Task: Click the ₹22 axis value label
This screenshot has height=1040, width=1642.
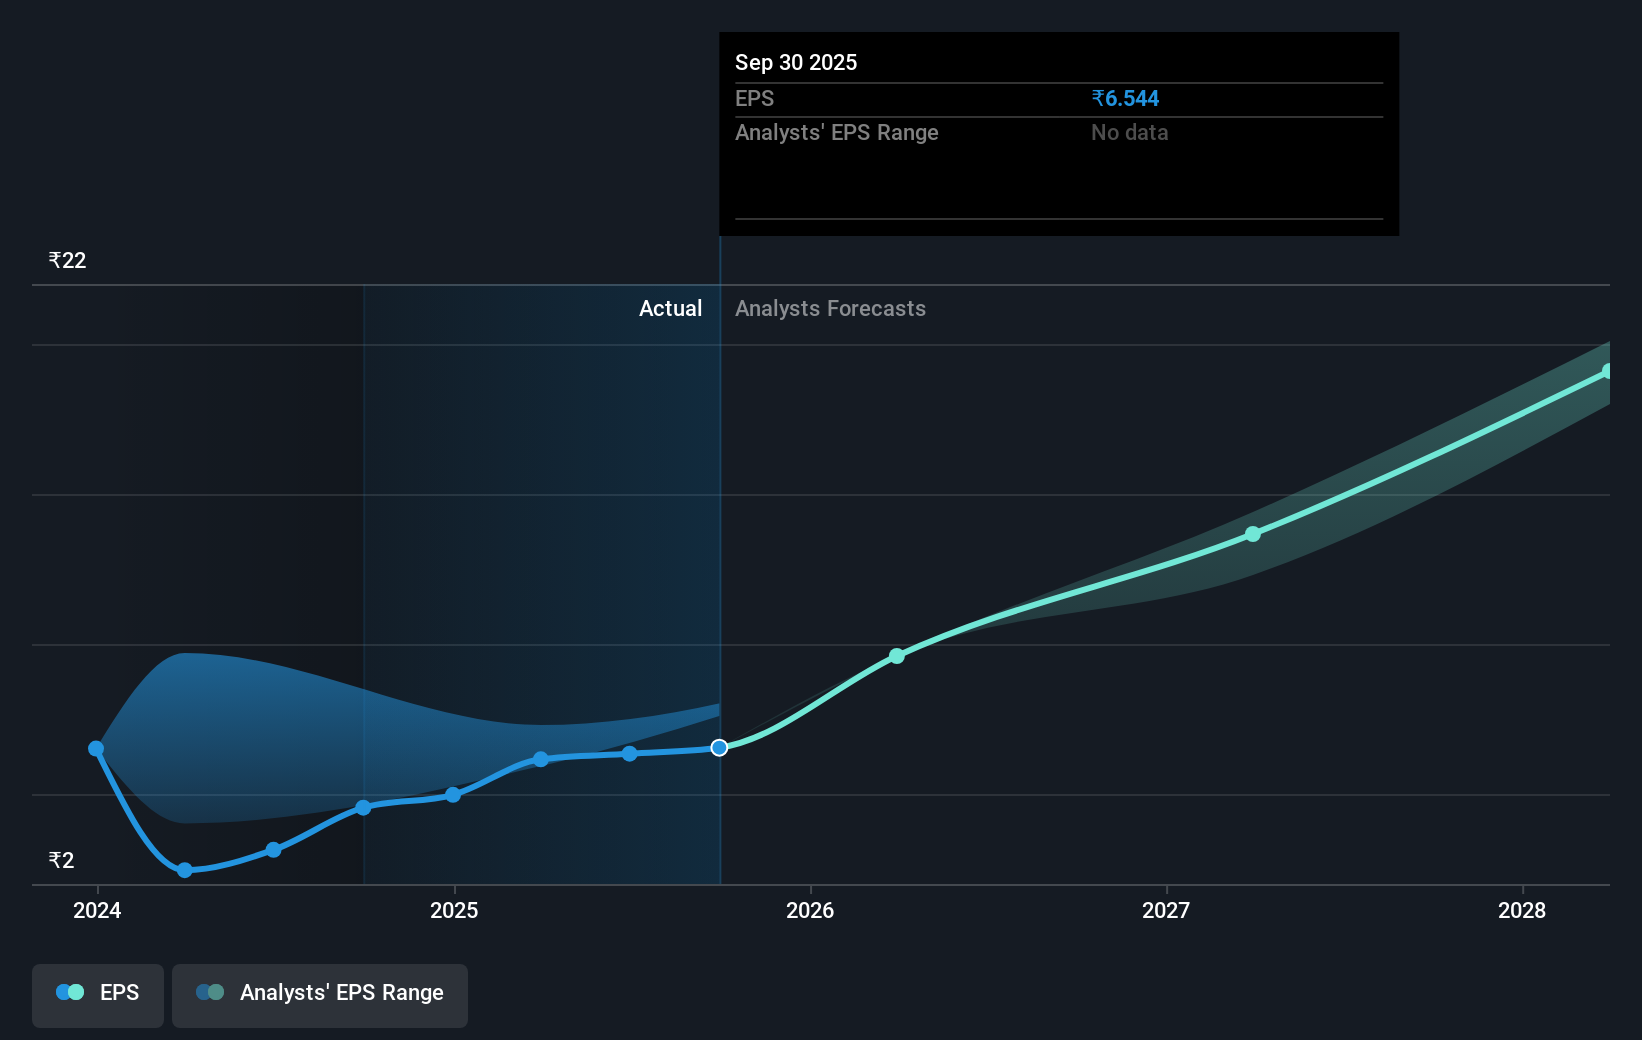Action: [66, 260]
